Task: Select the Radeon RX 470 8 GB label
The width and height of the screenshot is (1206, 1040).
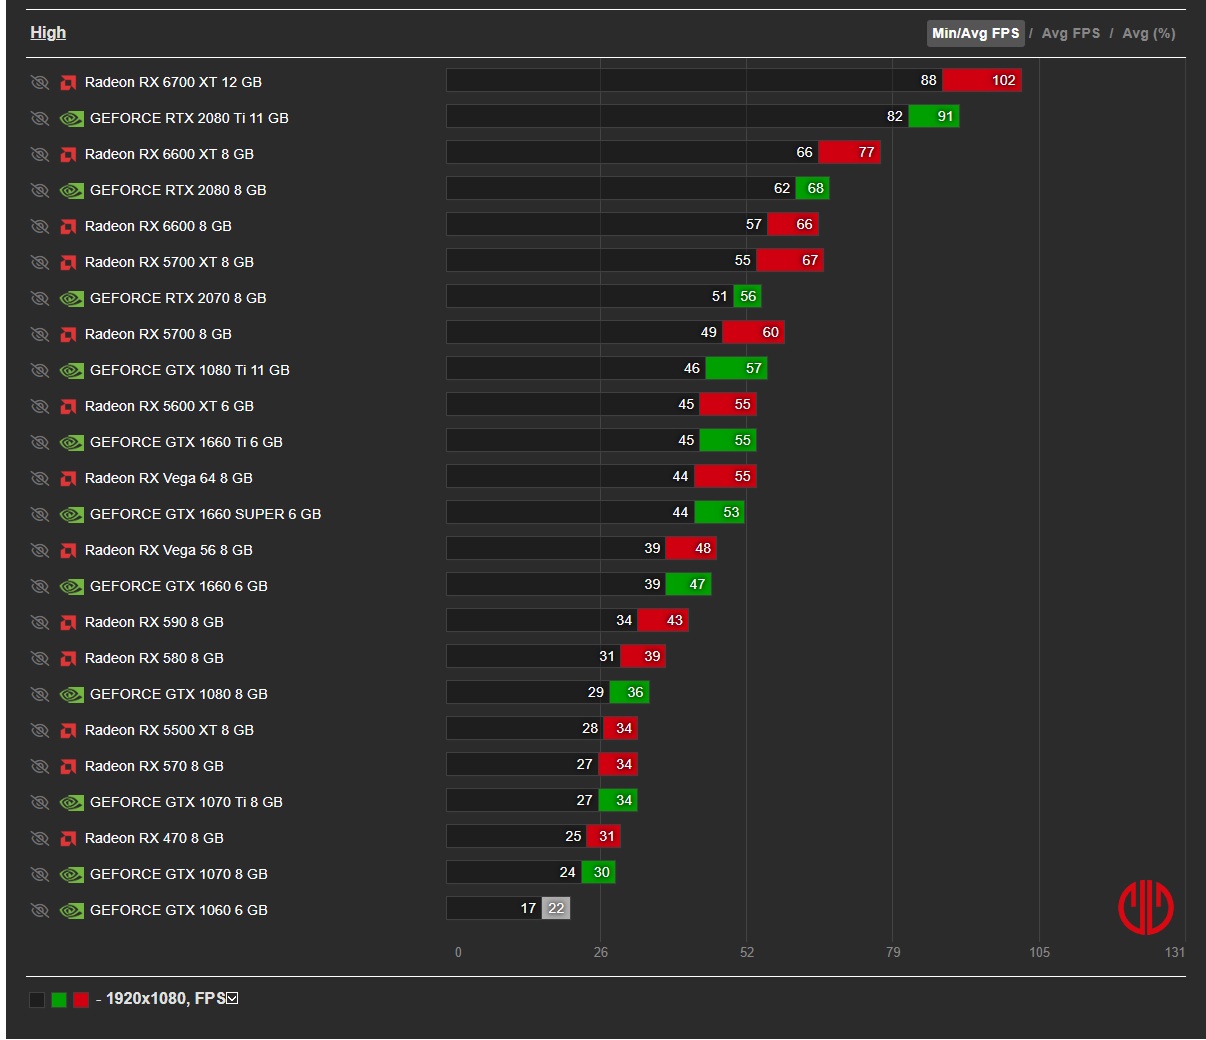Action: click(x=154, y=838)
